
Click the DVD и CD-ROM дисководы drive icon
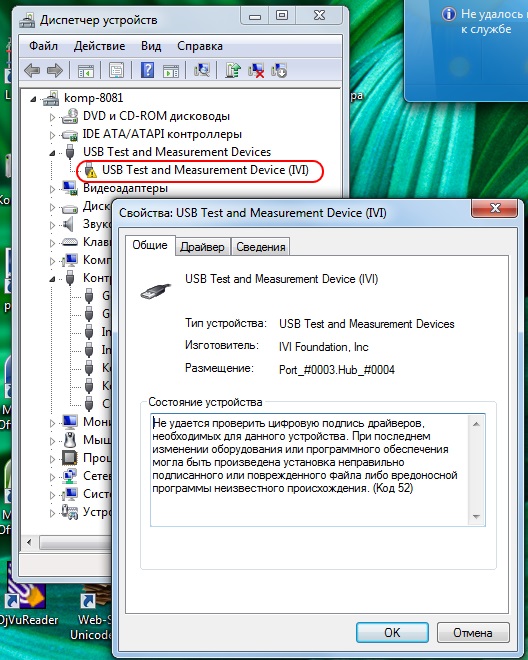coord(70,116)
